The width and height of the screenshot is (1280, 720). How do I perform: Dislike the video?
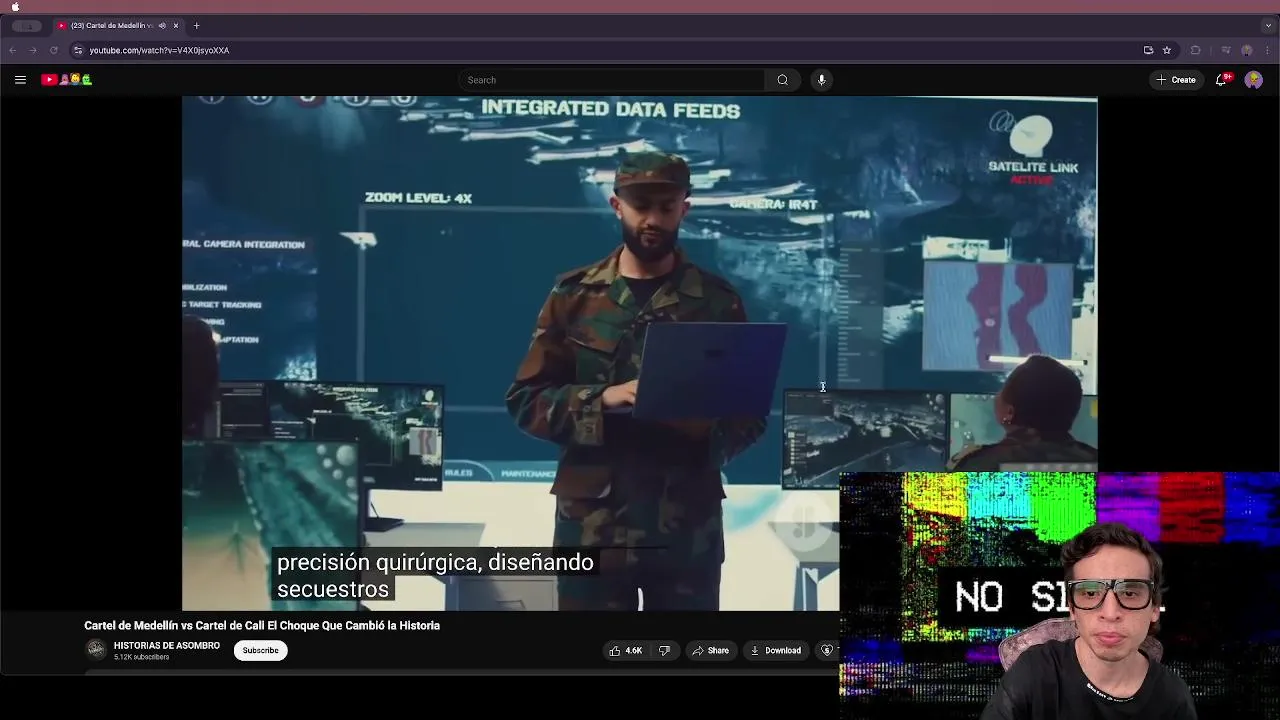click(x=664, y=650)
